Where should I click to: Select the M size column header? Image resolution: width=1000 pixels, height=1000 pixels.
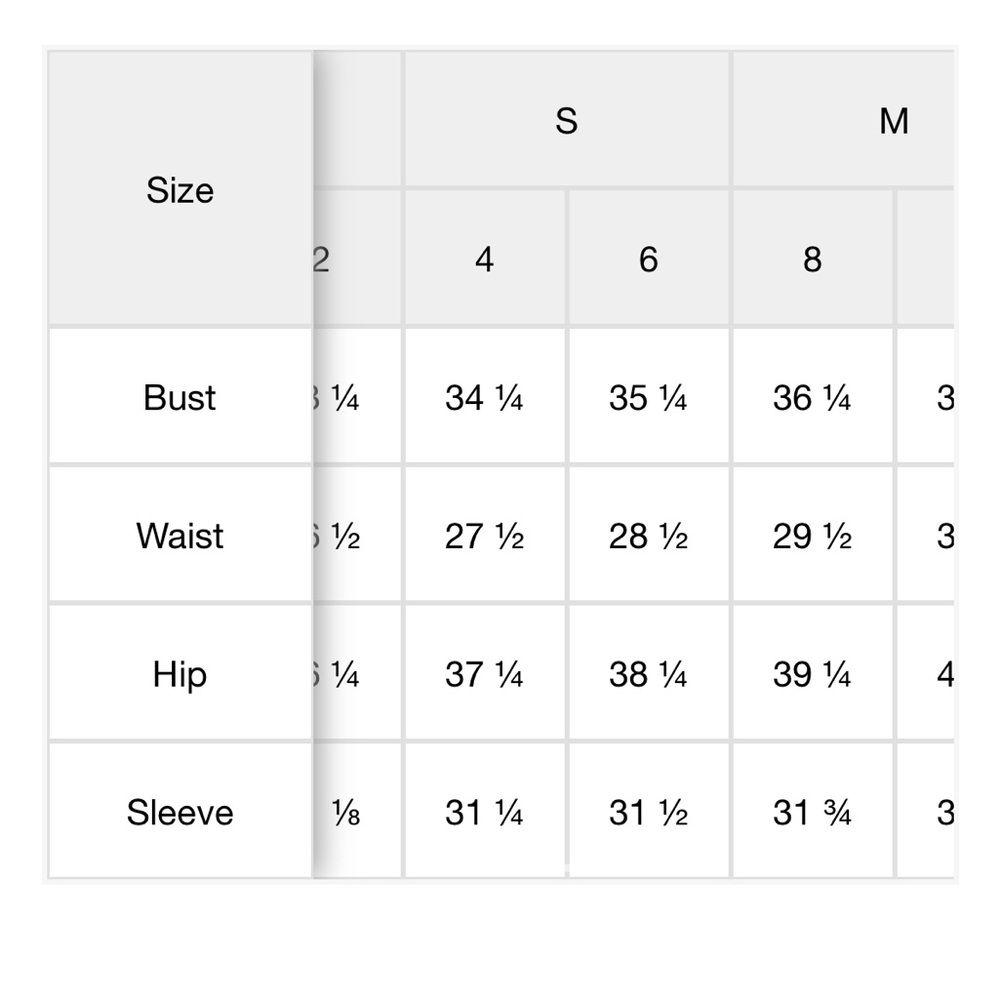click(x=893, y=121)
